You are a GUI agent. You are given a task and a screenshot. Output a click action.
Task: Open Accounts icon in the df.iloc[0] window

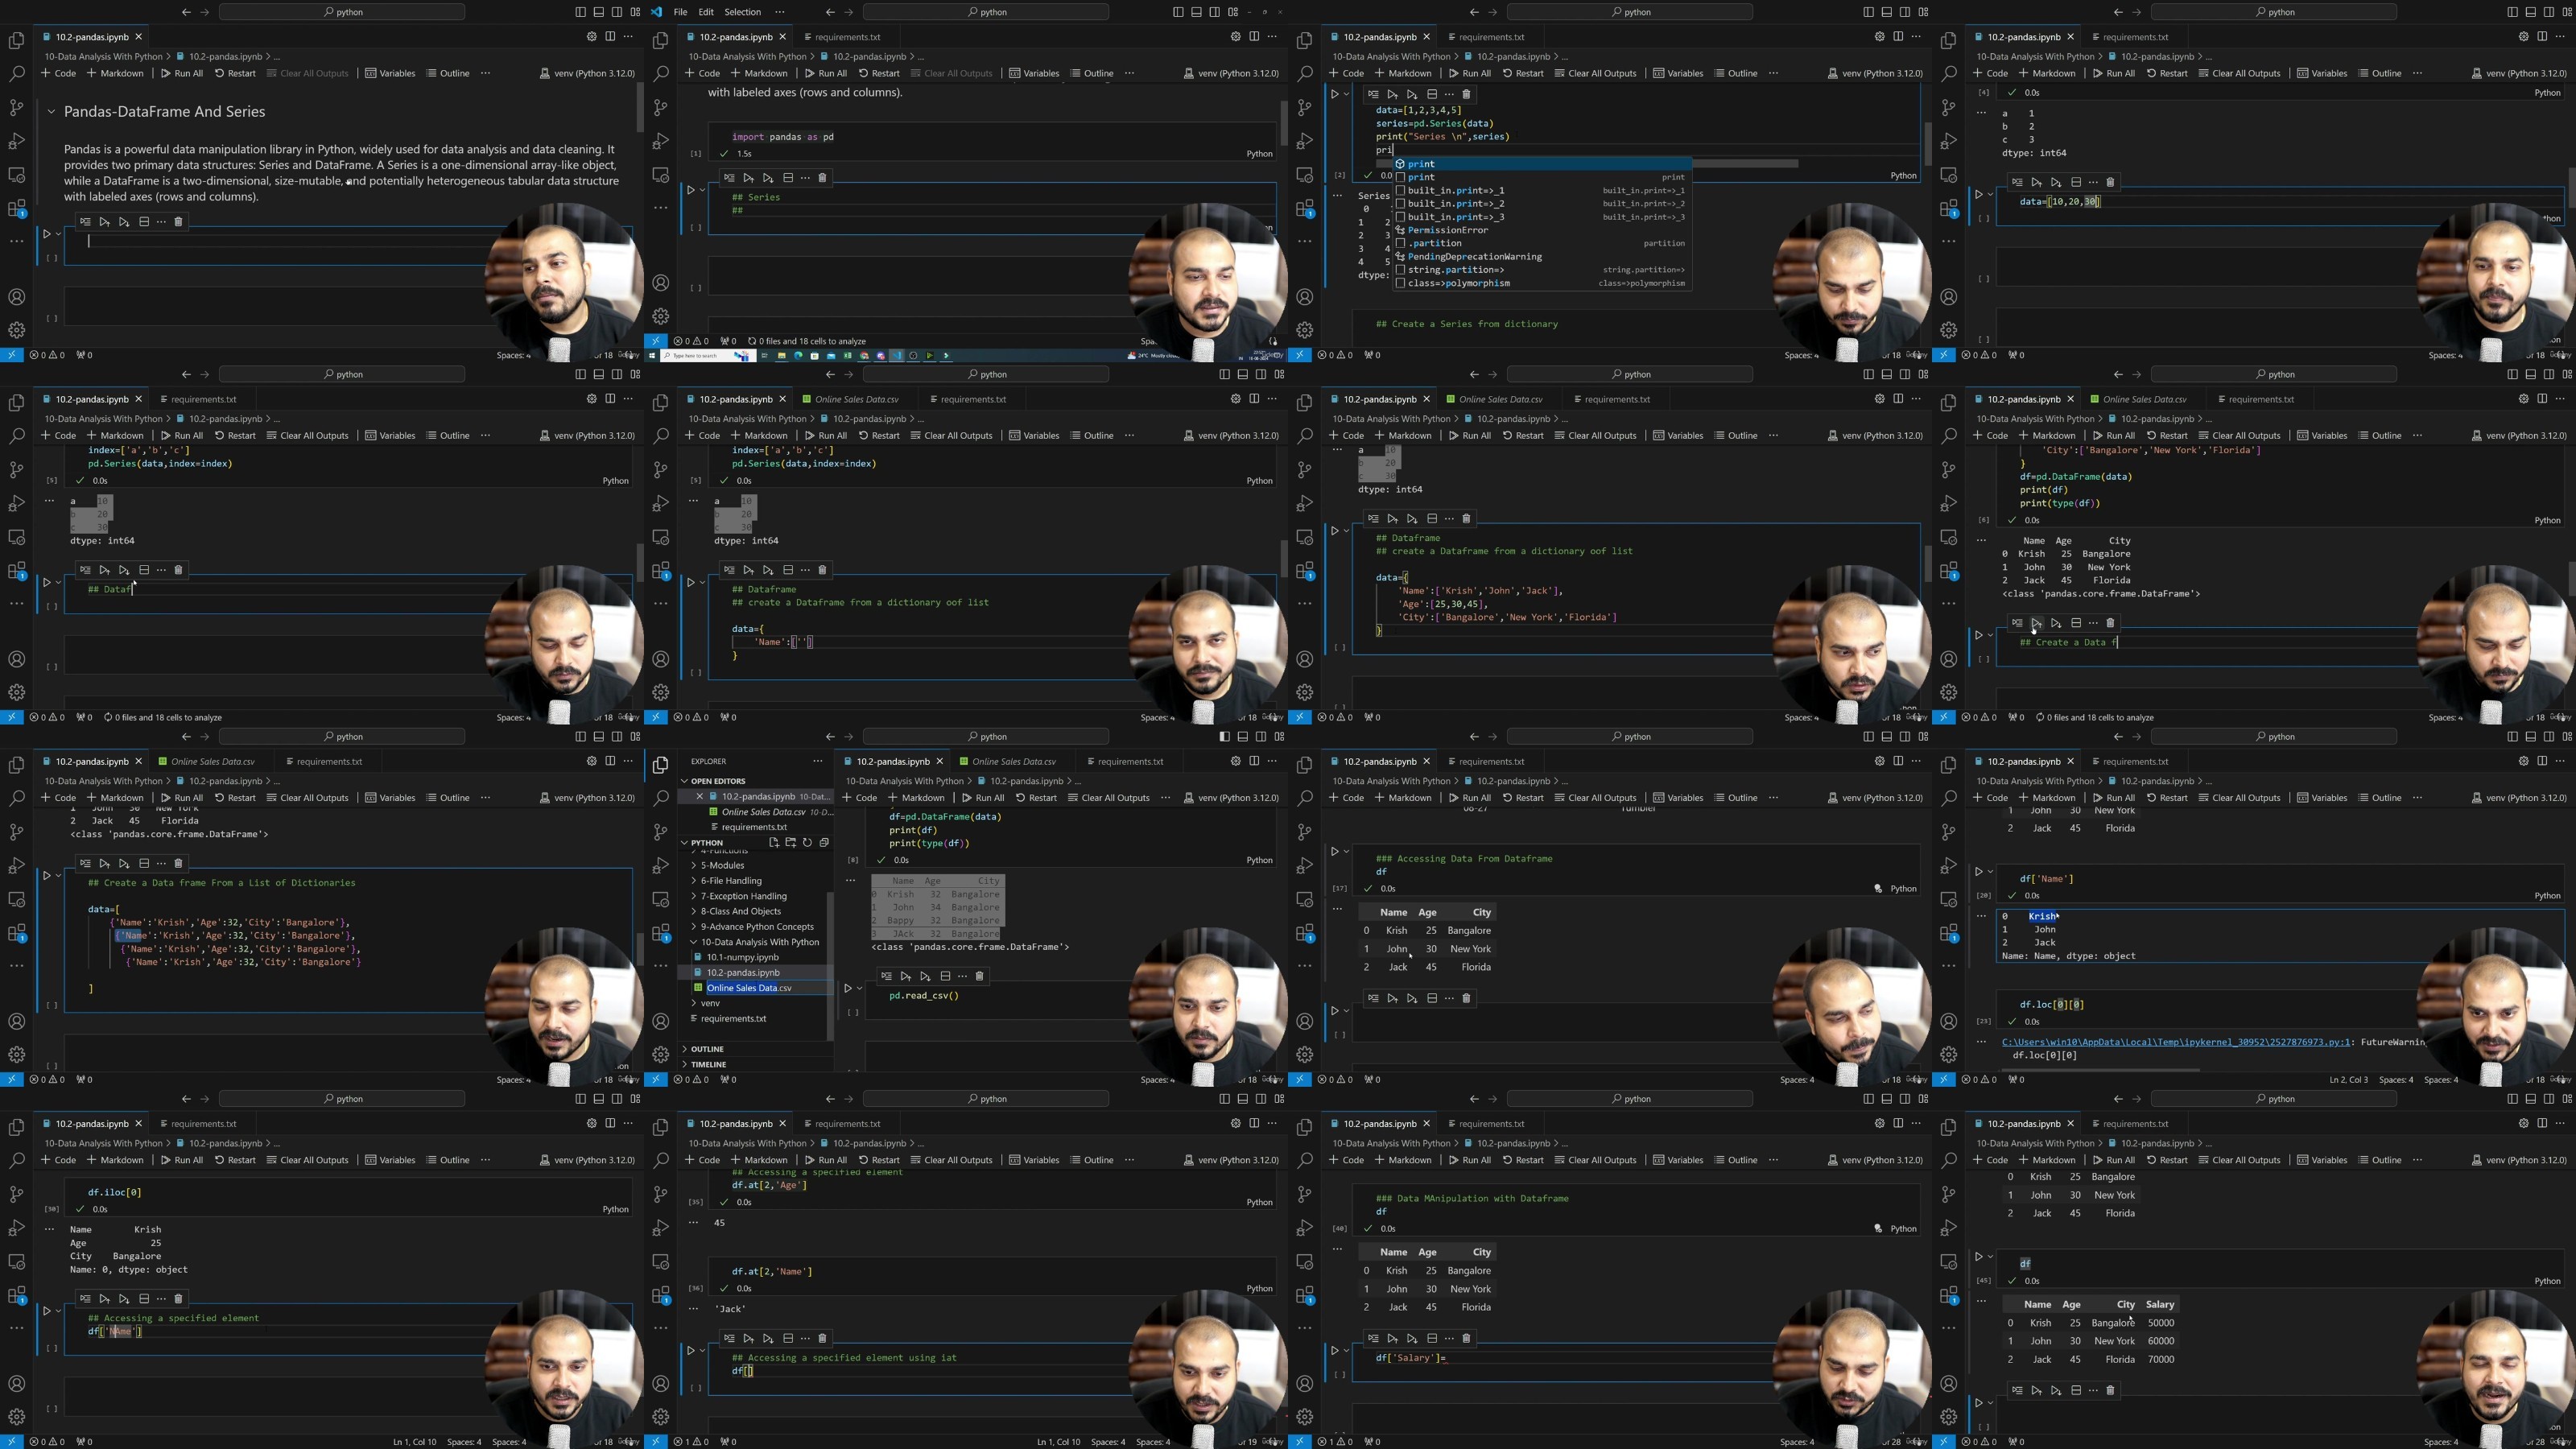[x=16, y=1384]
